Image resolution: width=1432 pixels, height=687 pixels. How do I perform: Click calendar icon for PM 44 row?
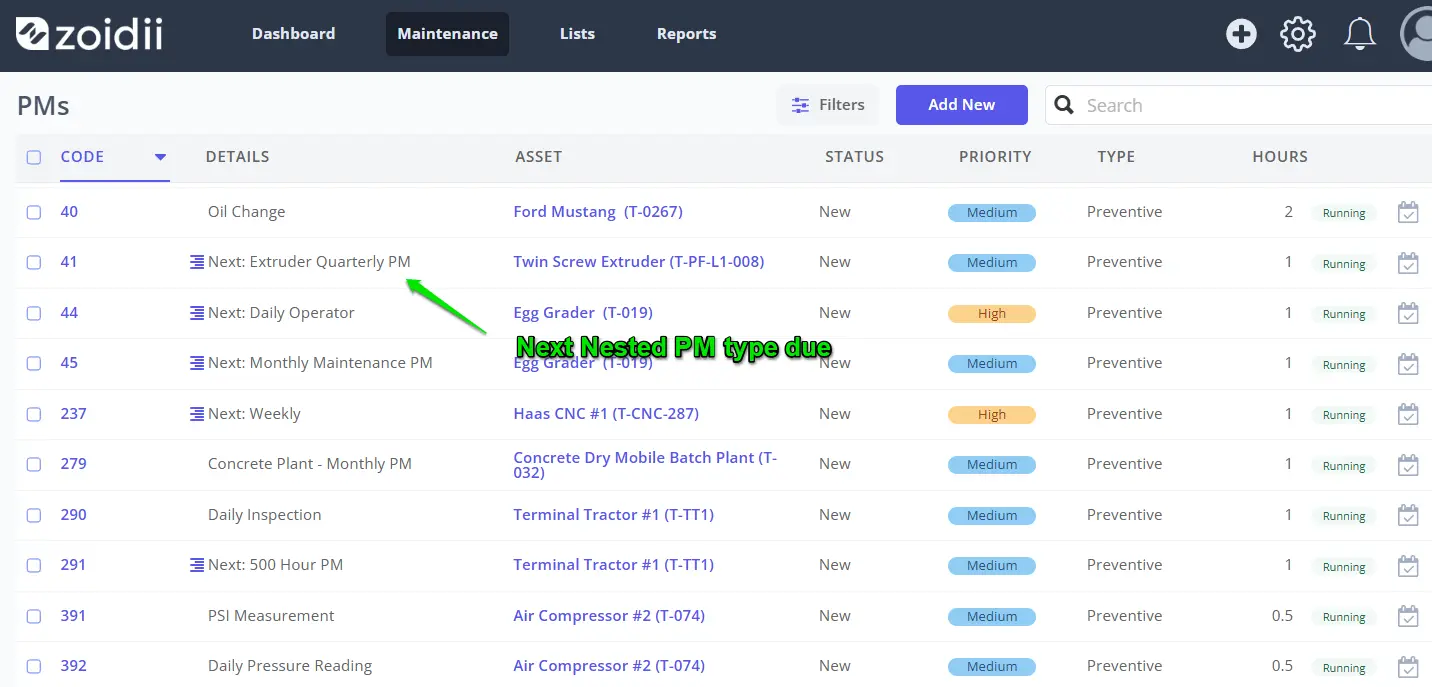[1408, 313]
